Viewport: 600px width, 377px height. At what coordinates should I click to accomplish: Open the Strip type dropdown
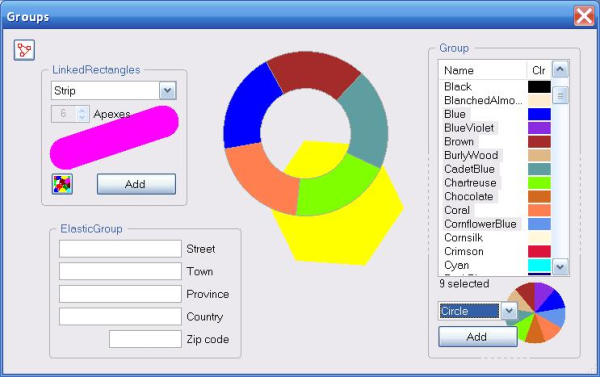coord(168,91)
